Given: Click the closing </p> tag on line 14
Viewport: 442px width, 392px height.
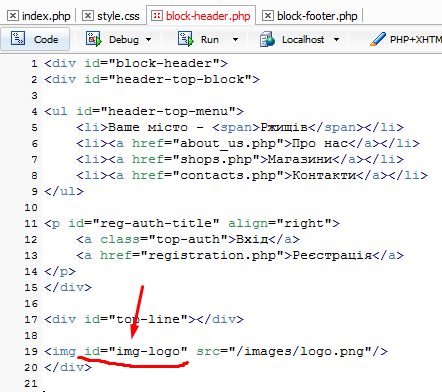Looking at the screenshot, I should click(x=60, y=271).
